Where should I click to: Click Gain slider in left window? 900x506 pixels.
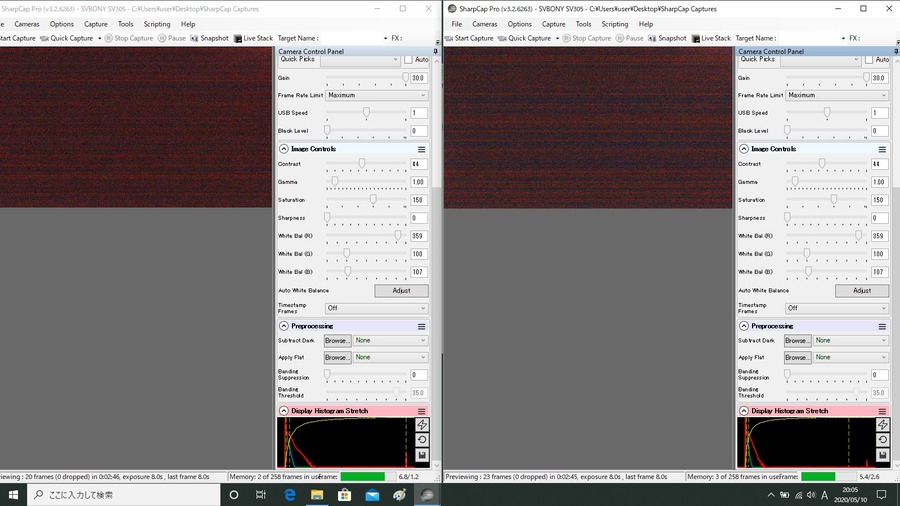coord(367,77)
